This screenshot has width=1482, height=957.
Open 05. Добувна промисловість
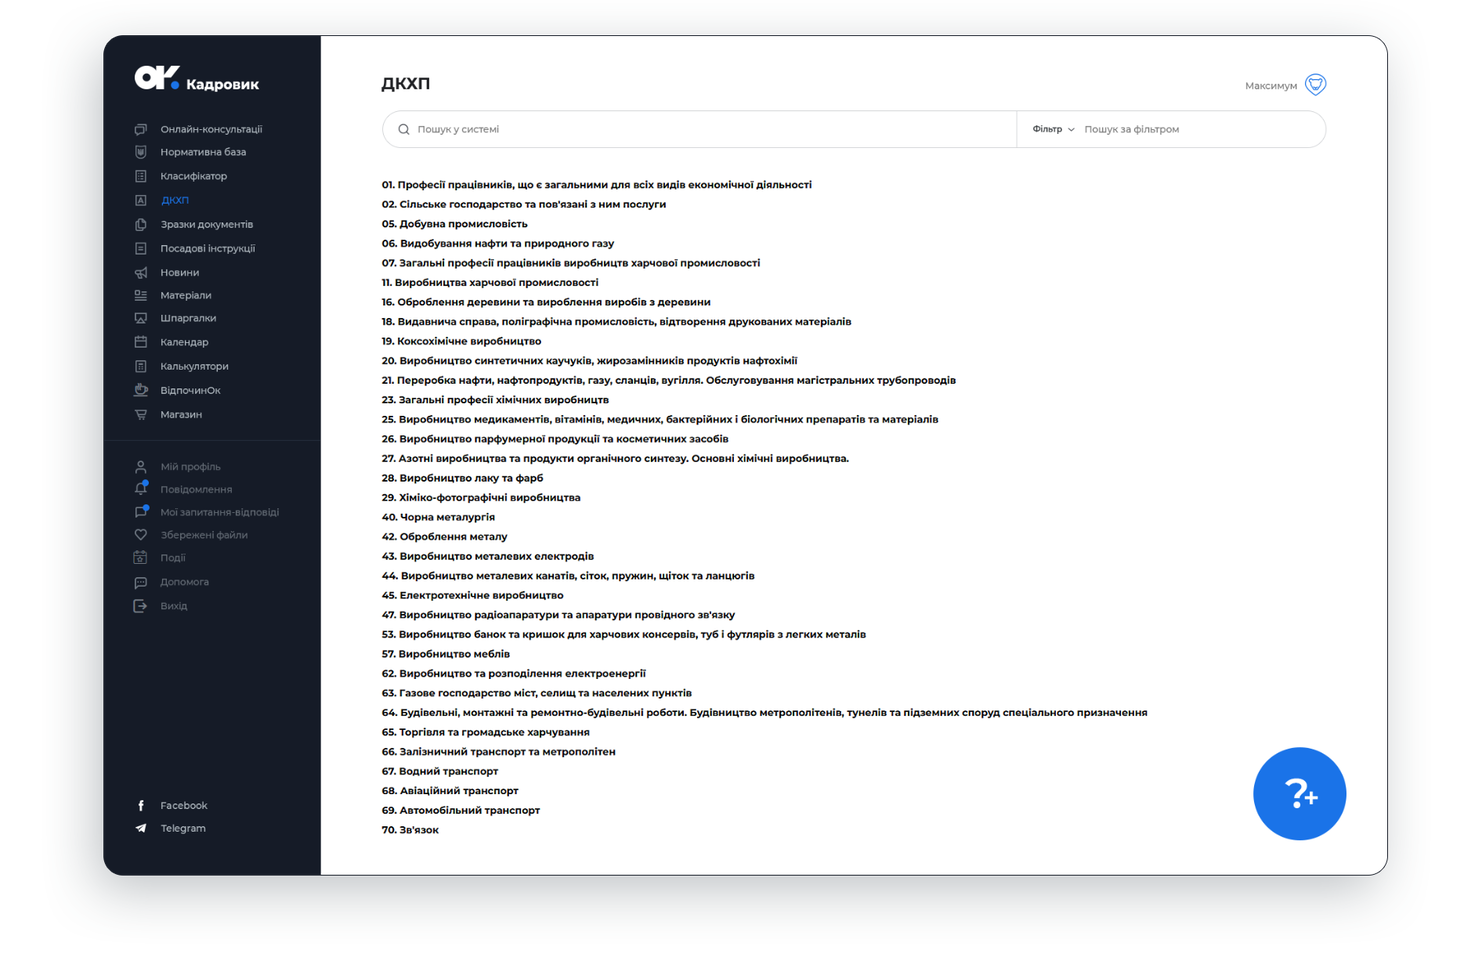(454, 224)
